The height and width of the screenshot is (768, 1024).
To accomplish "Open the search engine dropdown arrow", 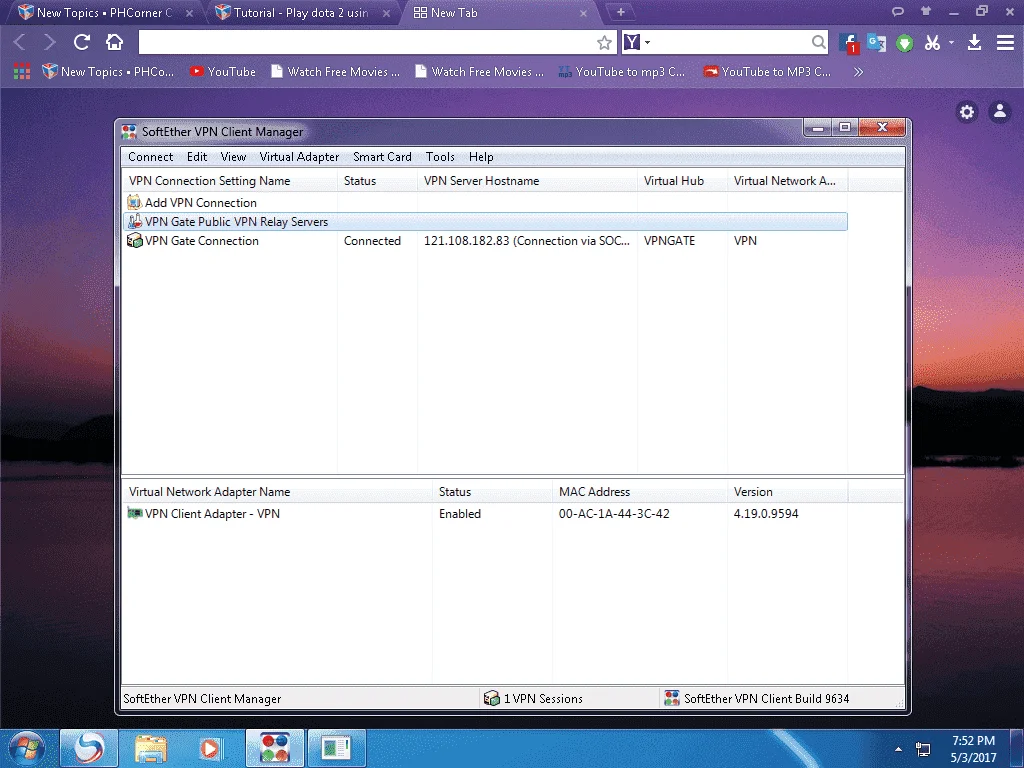I will click(x=647, y=42).
